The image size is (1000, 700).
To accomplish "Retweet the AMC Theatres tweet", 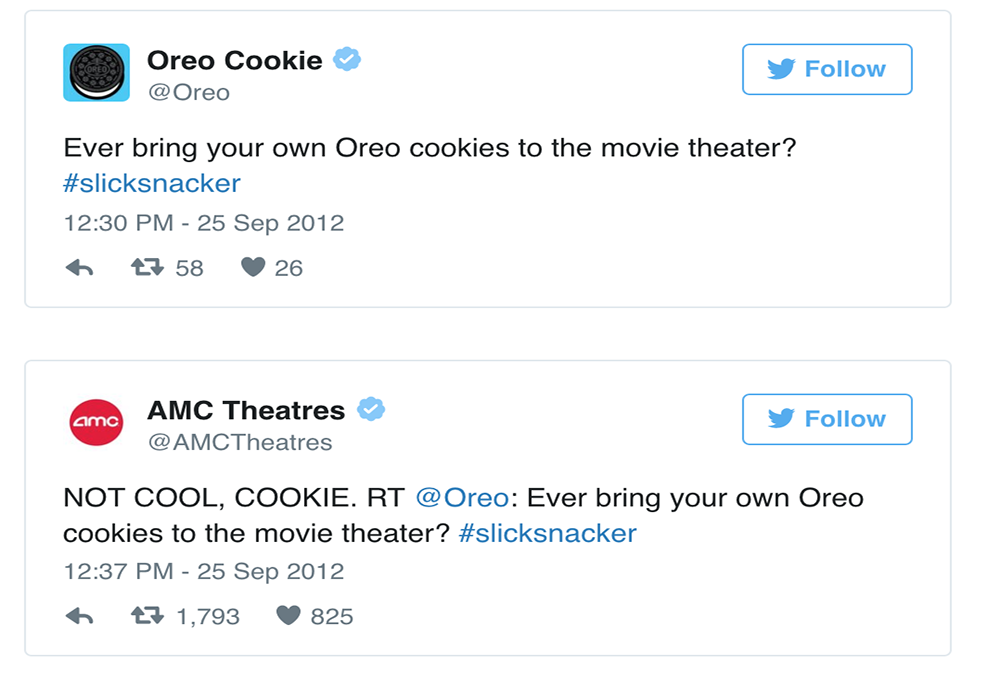I will pos(147,616).
